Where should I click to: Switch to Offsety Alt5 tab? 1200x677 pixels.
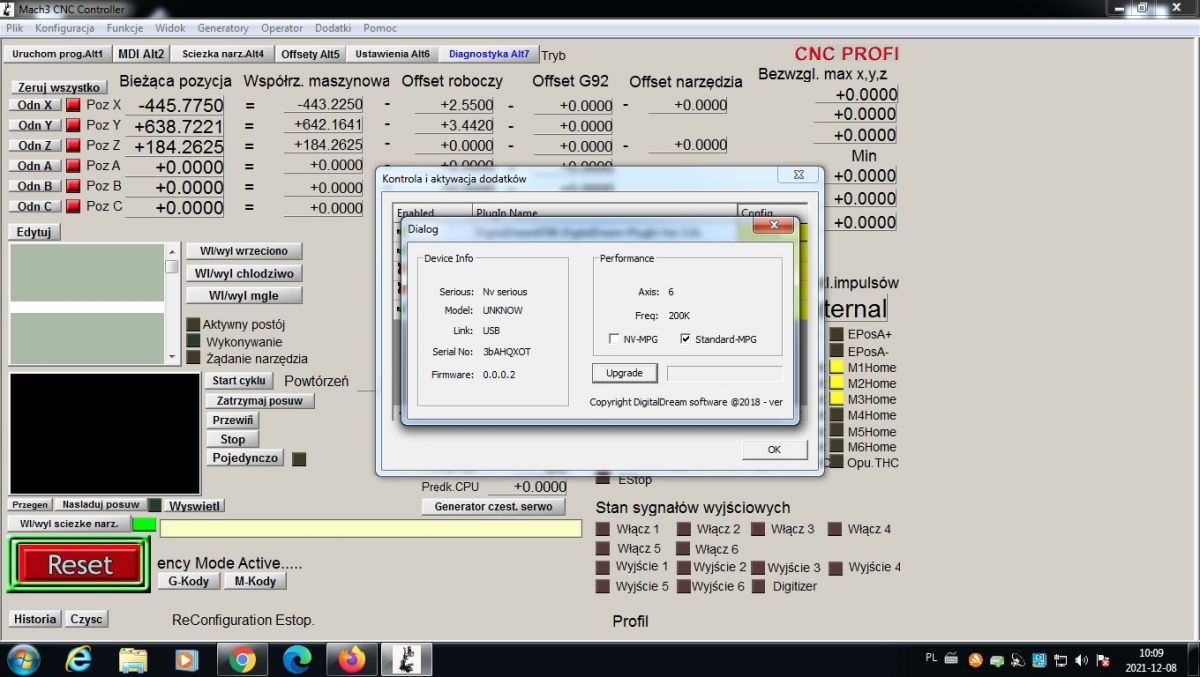[310, 54]
